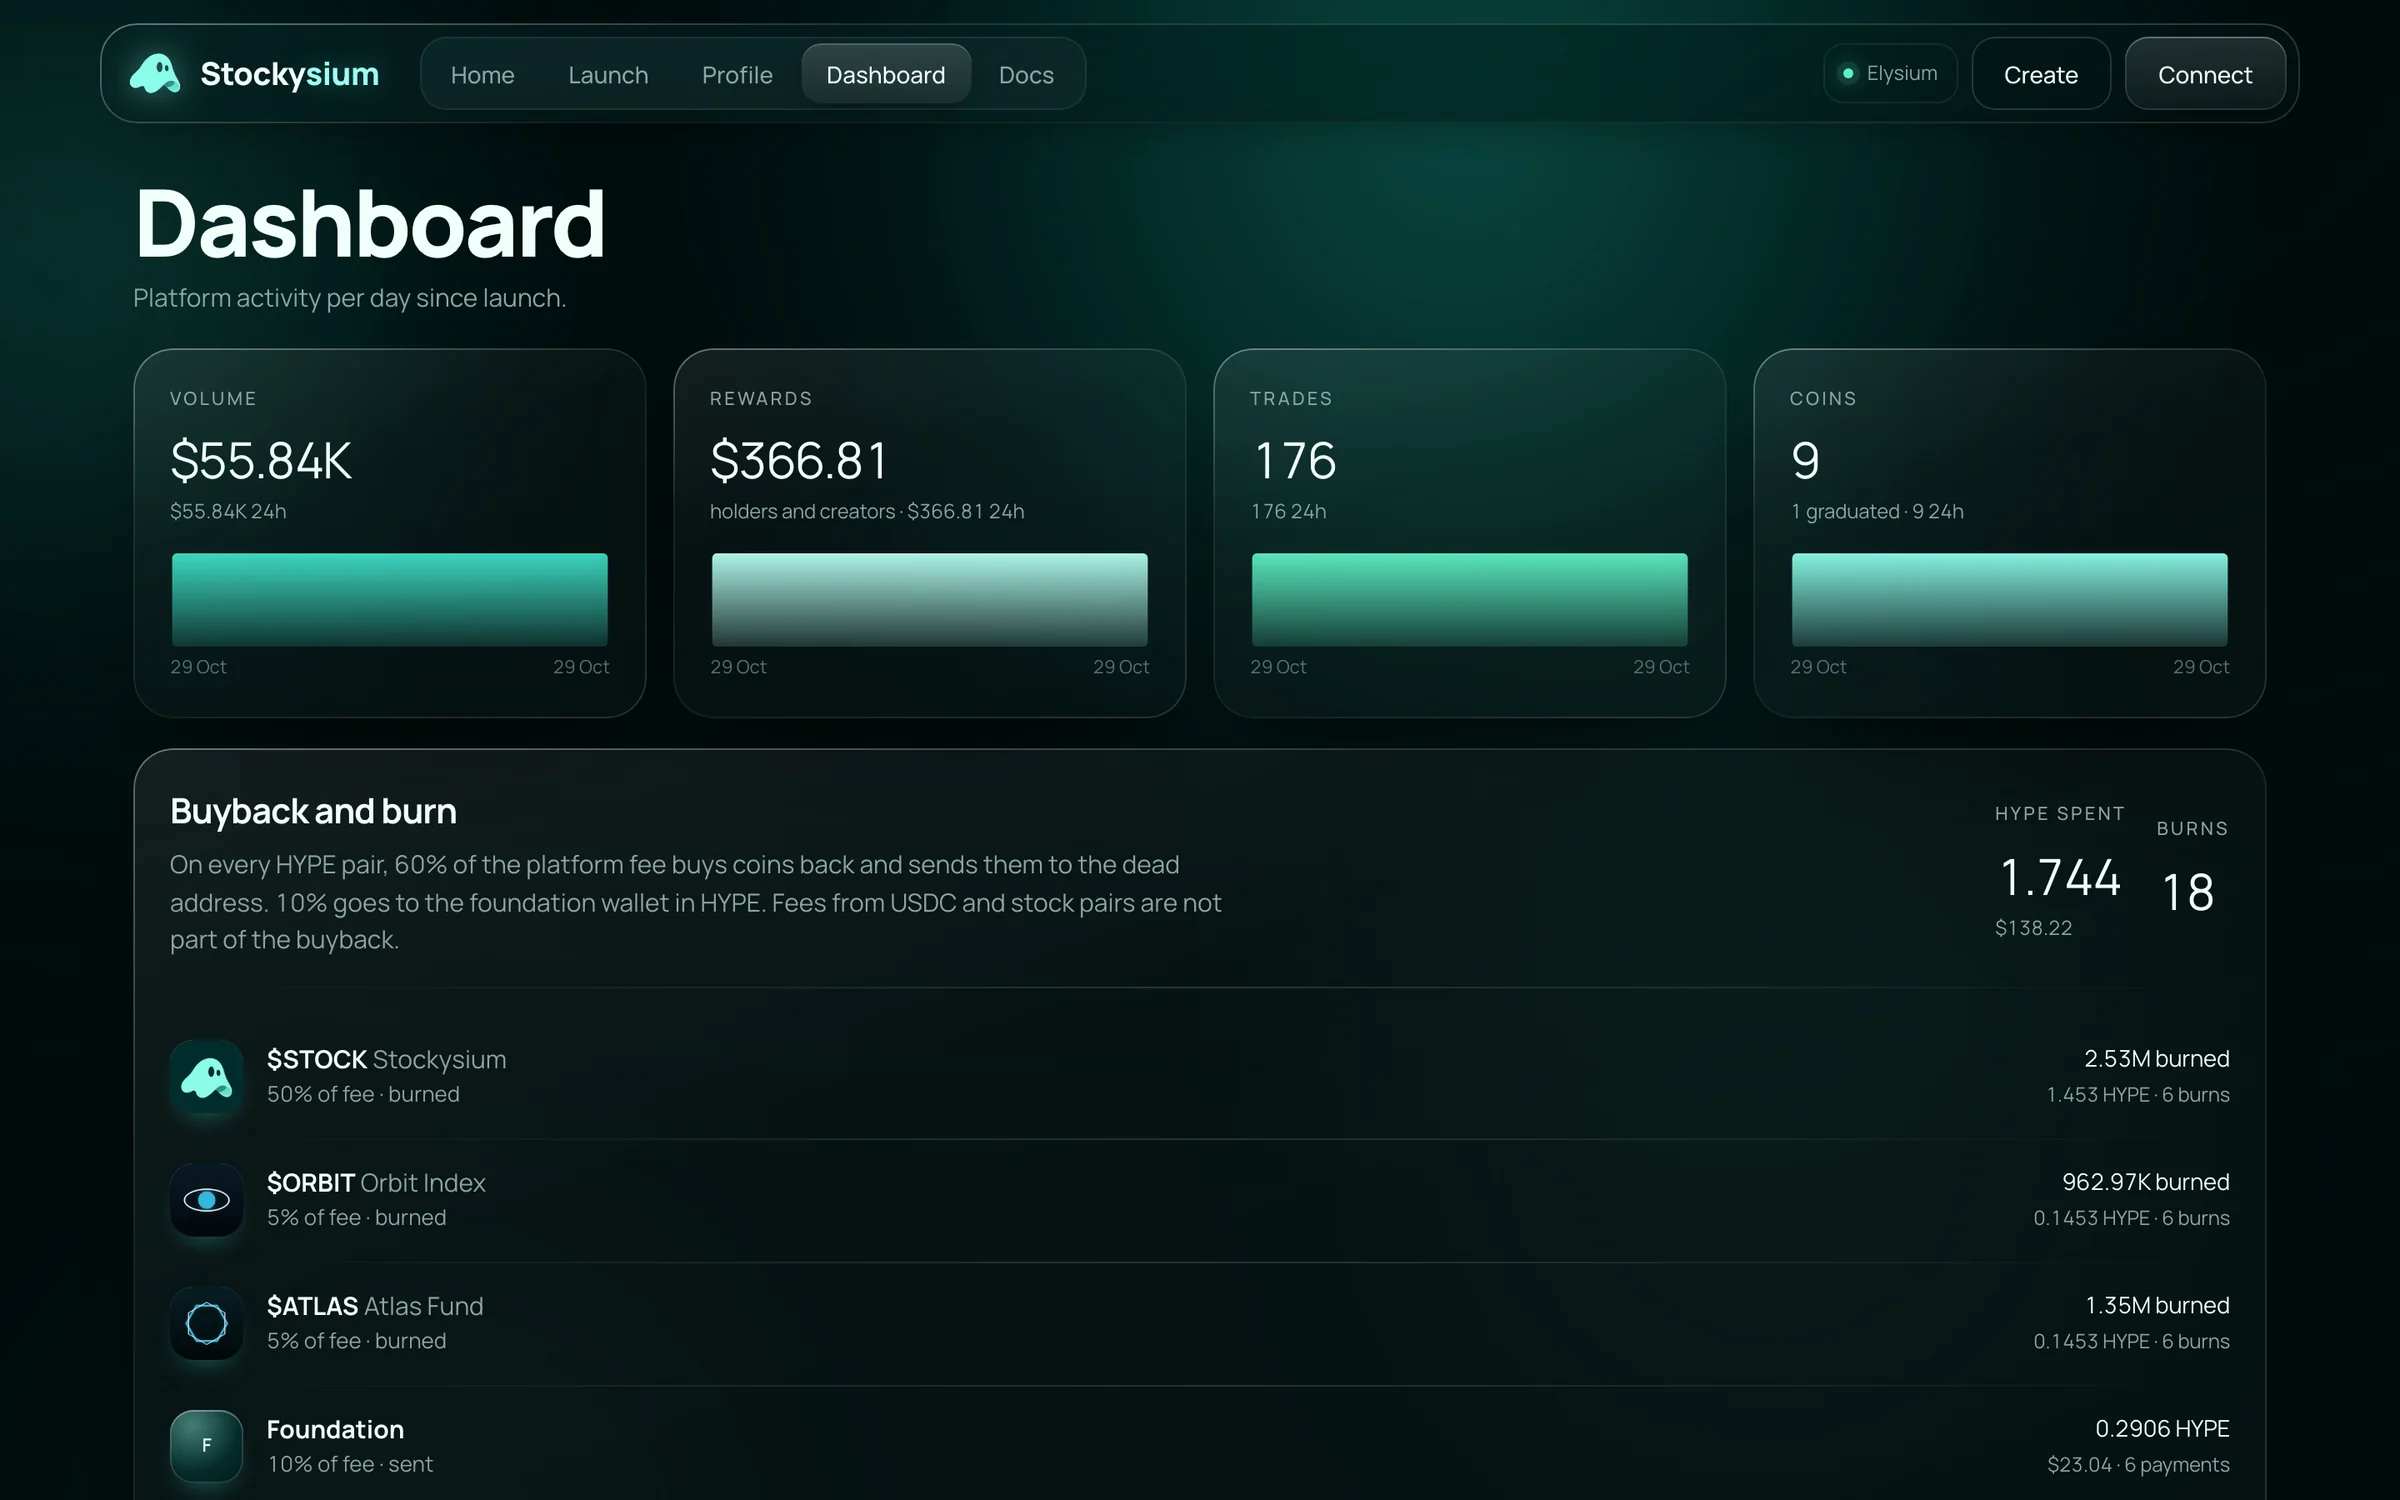2400x1500 pixels.
Task: Click the Stockysium ghost logo icon
Action: [x=155, y=74]
